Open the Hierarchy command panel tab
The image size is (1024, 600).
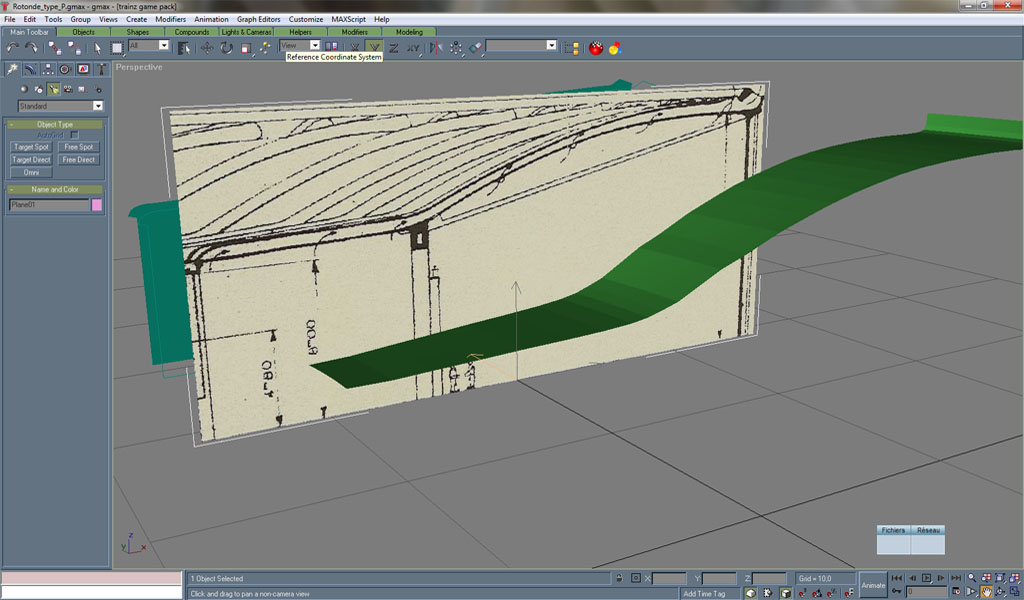(47, 69)
